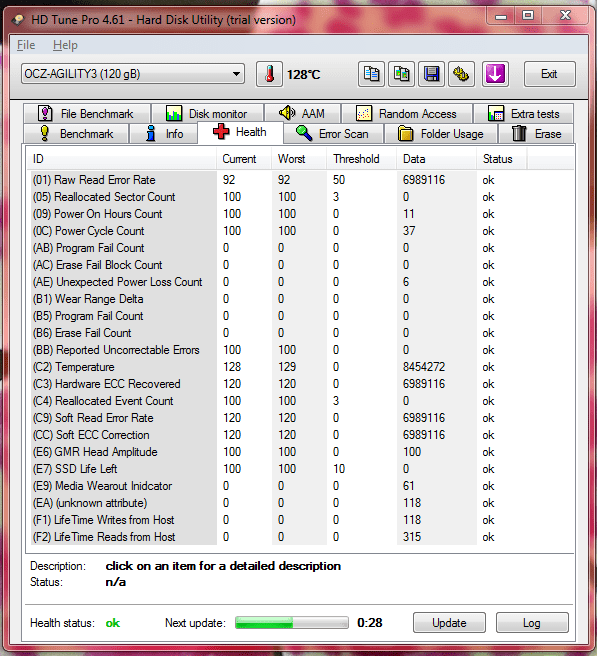Click the Status column header
Screen dimensions: 597x656
502,159
